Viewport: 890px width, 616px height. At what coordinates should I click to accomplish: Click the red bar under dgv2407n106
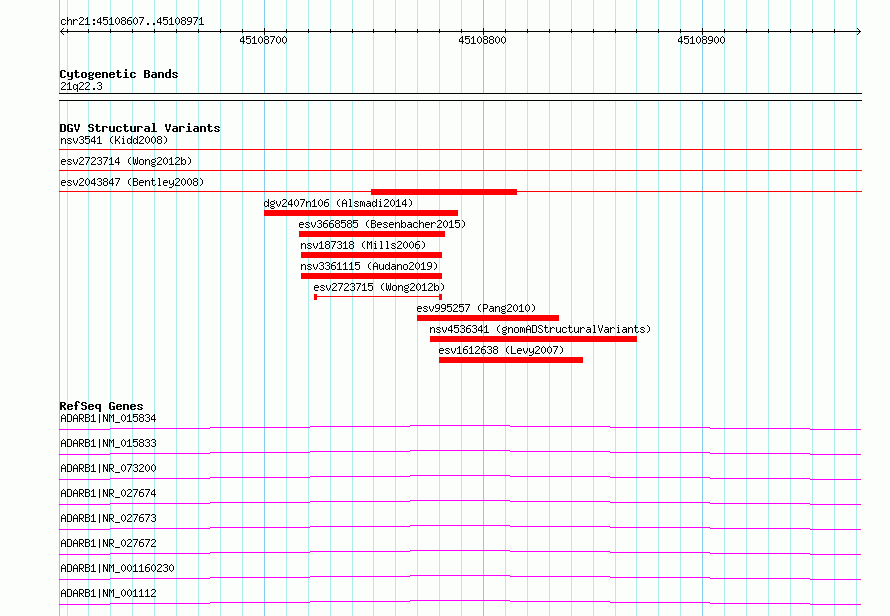pyautogui.click(x=361, y=213)
